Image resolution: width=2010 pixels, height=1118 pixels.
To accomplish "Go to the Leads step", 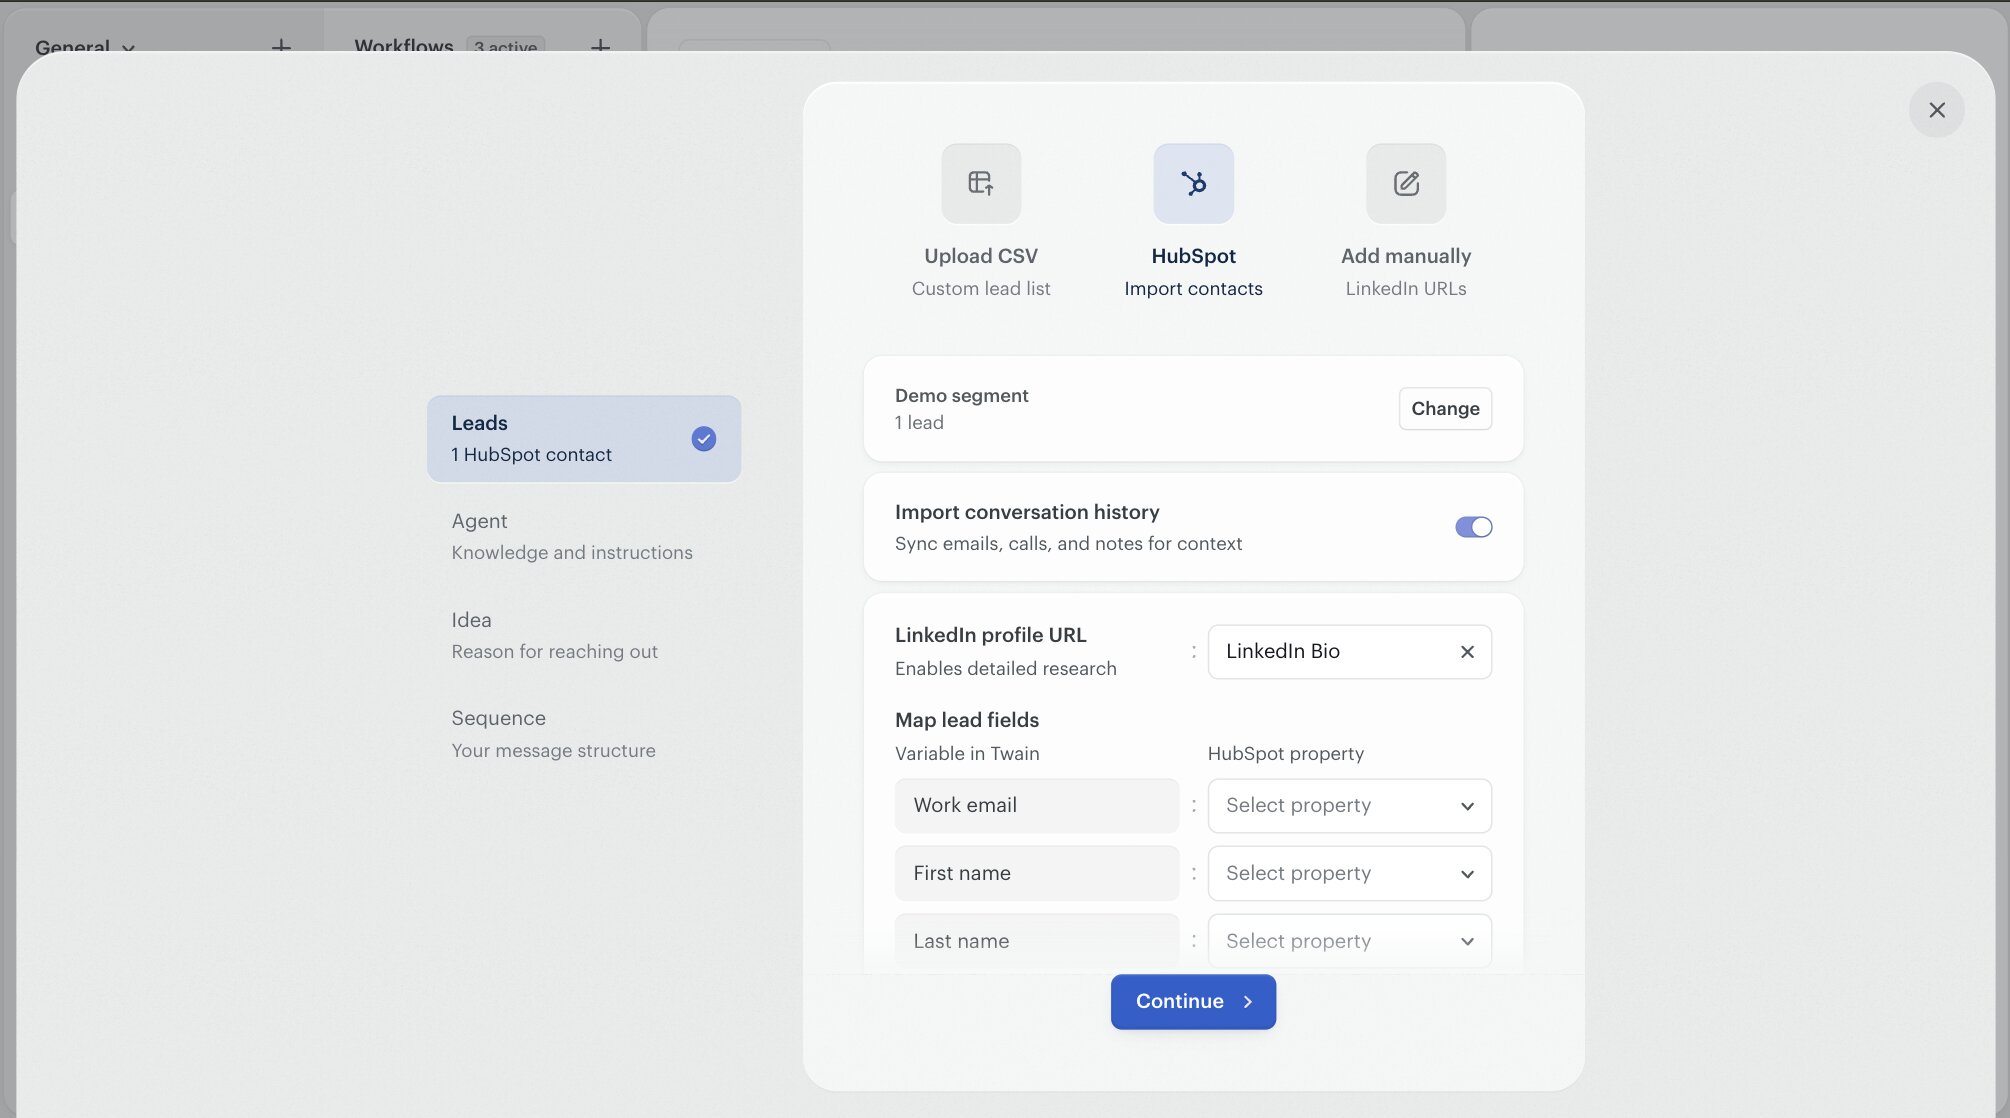I will coord(584,439).
